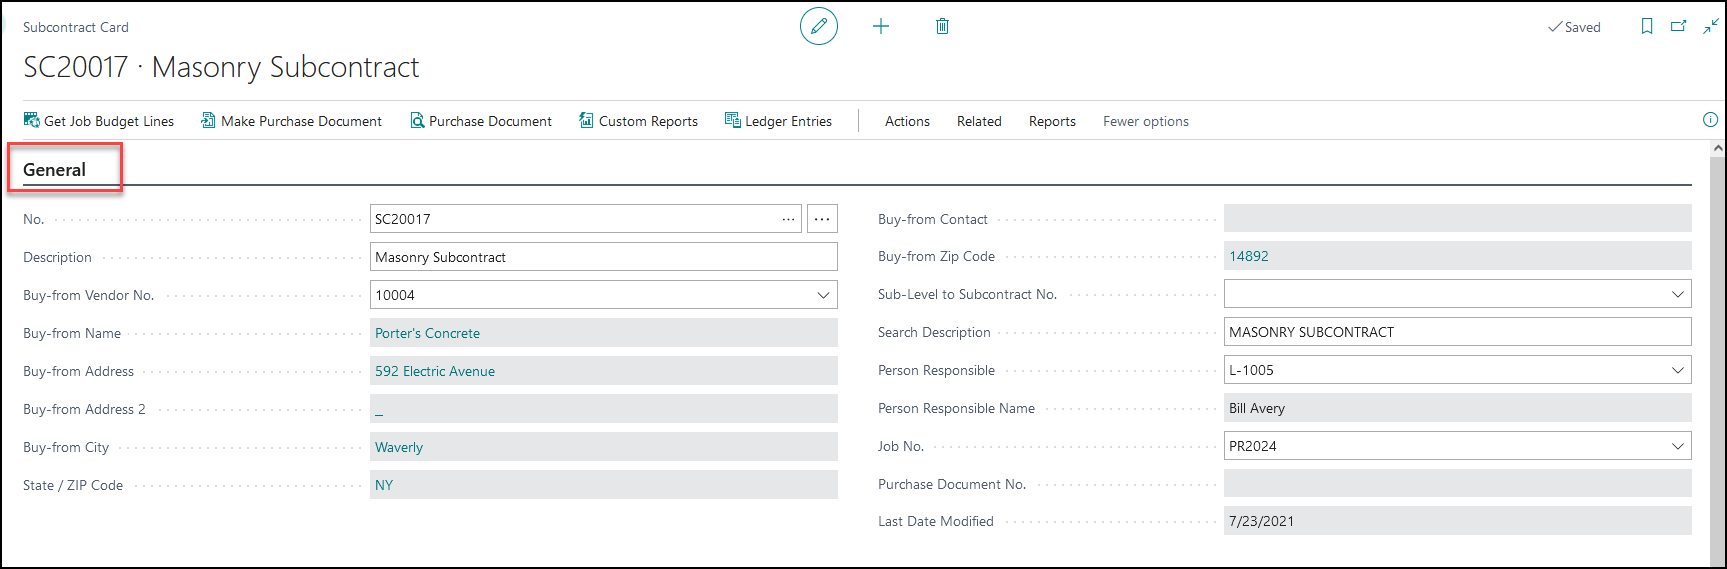Click Get Job Budget Lines action
The height and width of the screenshot is (569, 1727).
(99, 121)
